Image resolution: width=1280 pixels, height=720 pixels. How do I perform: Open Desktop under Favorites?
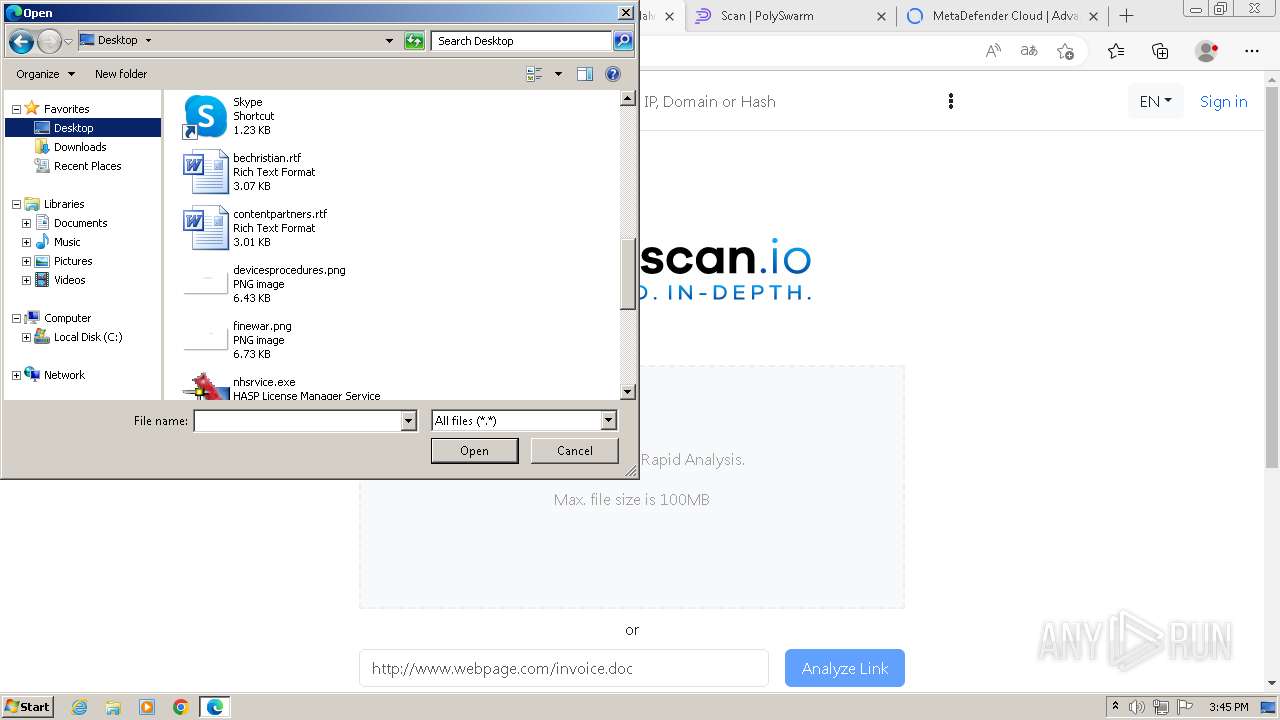point(74,128)
